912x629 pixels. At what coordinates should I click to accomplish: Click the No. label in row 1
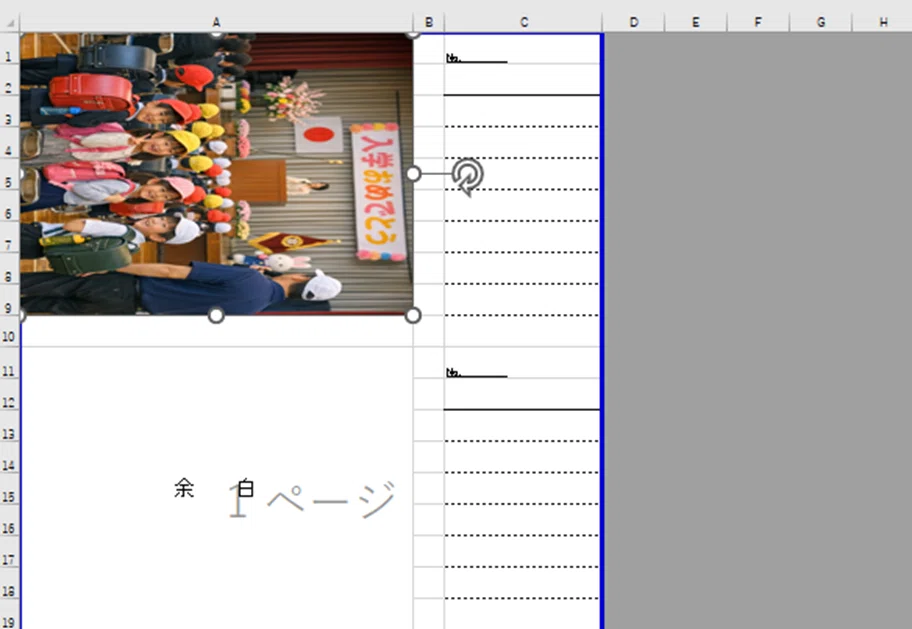tap(454, 58)
